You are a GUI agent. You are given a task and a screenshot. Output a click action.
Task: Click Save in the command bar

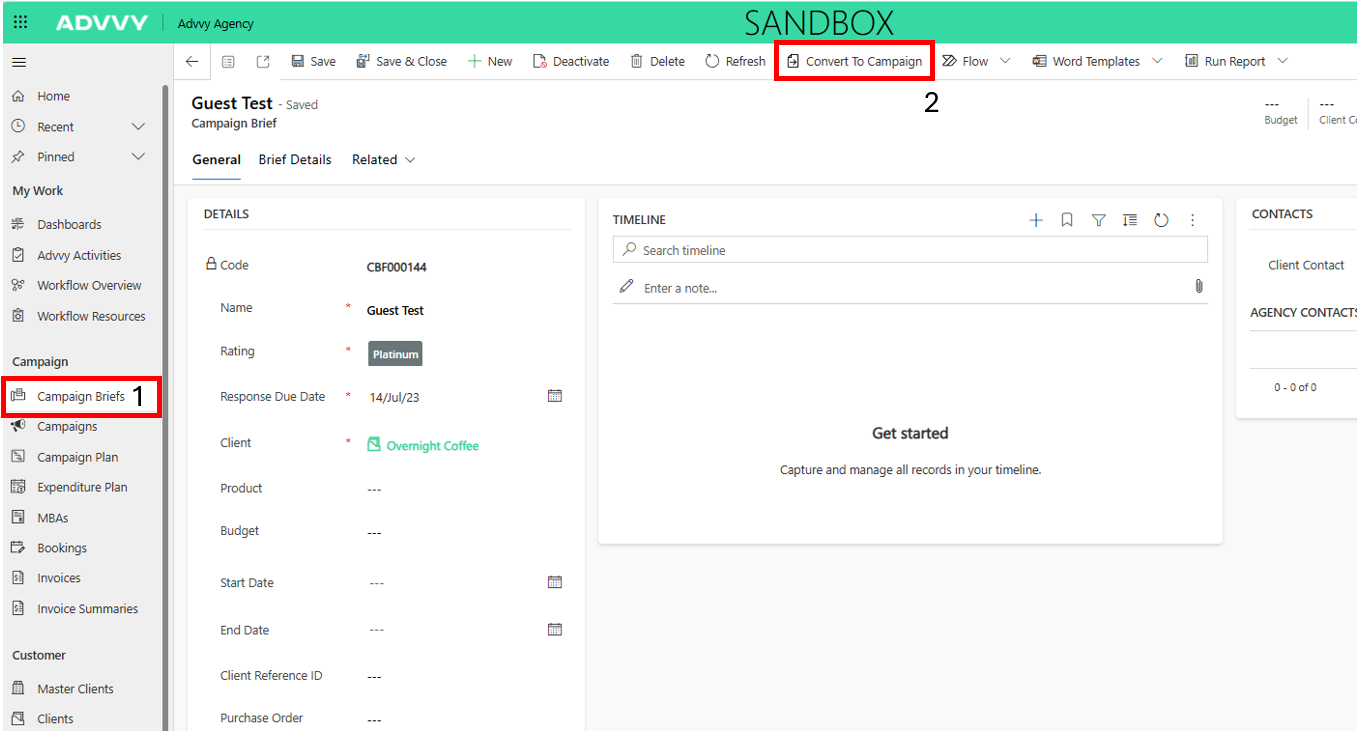(x=313, y=61)
